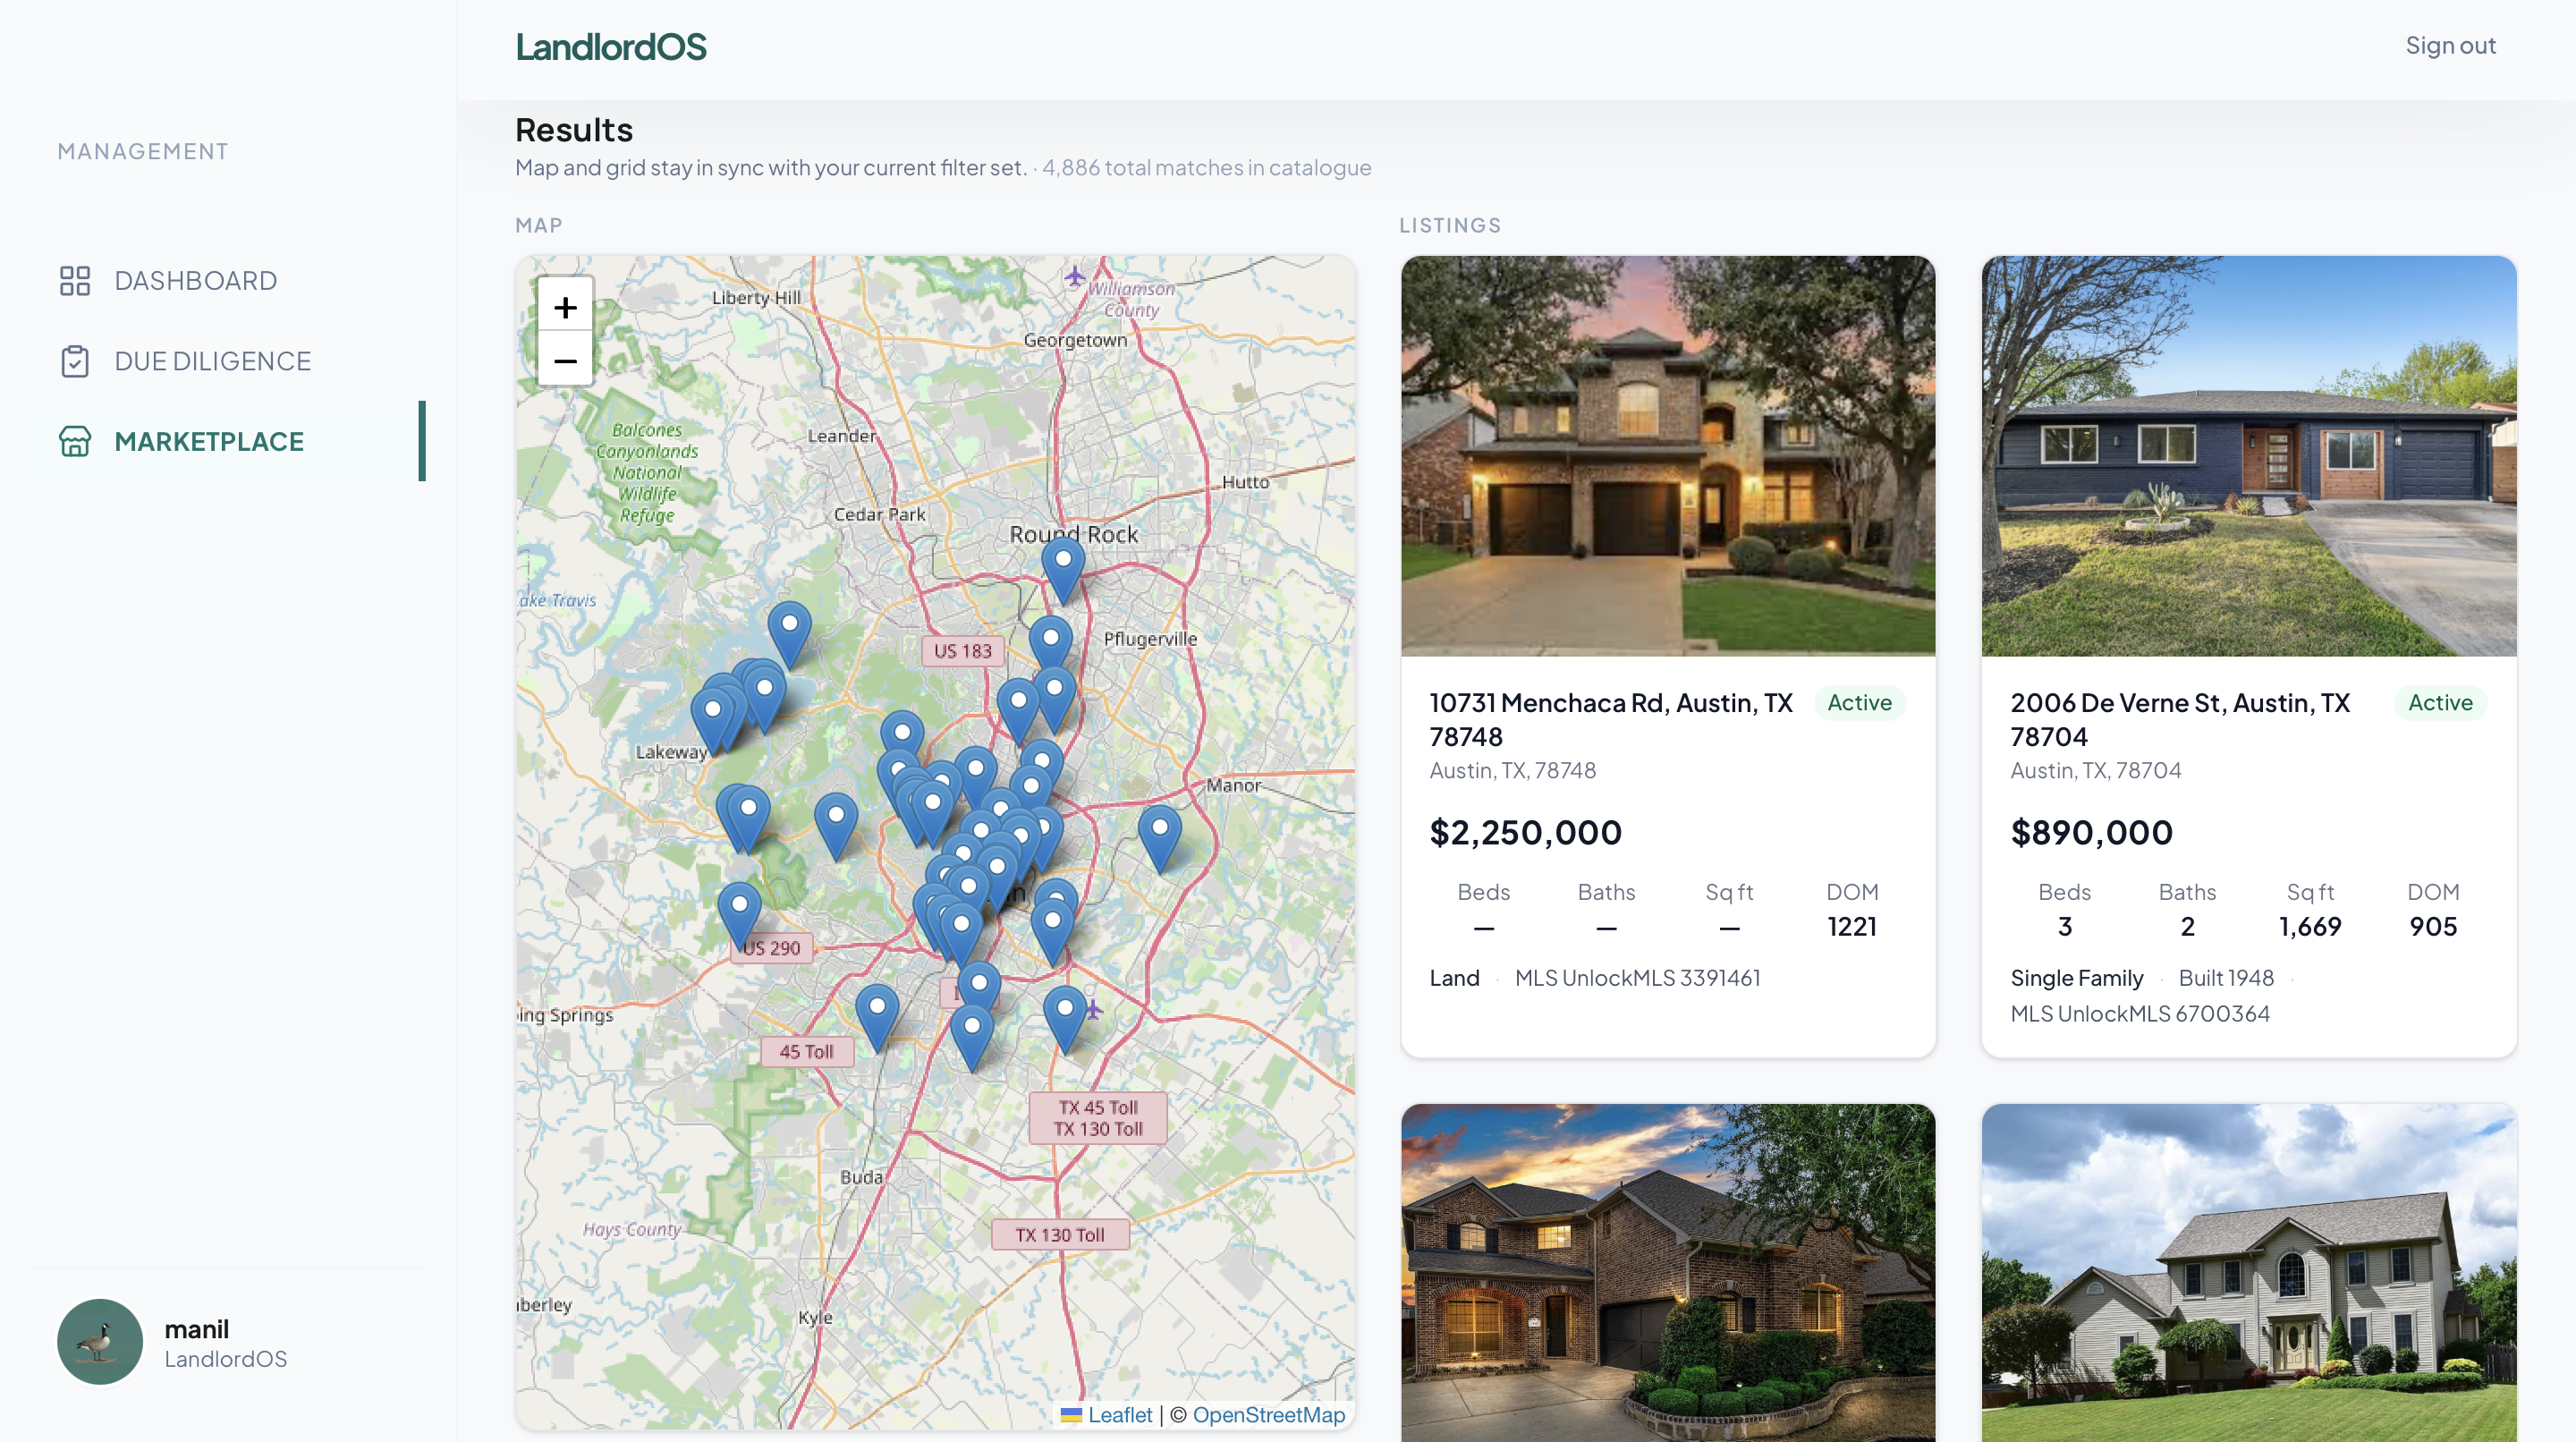Open the DUE DILIGENCE menu item
Image resolution: width=2576 pixels, height=1442 pixels.
tap(213, 361)
